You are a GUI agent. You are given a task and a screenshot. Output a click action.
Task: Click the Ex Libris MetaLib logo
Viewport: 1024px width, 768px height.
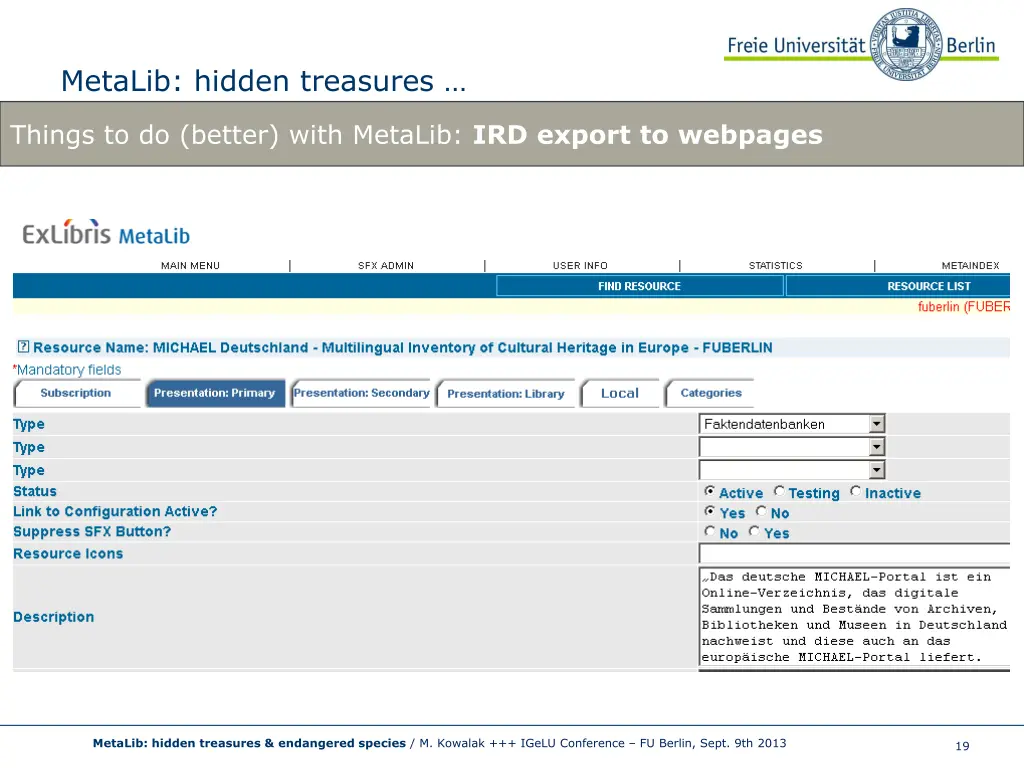[x=106, y=232]
